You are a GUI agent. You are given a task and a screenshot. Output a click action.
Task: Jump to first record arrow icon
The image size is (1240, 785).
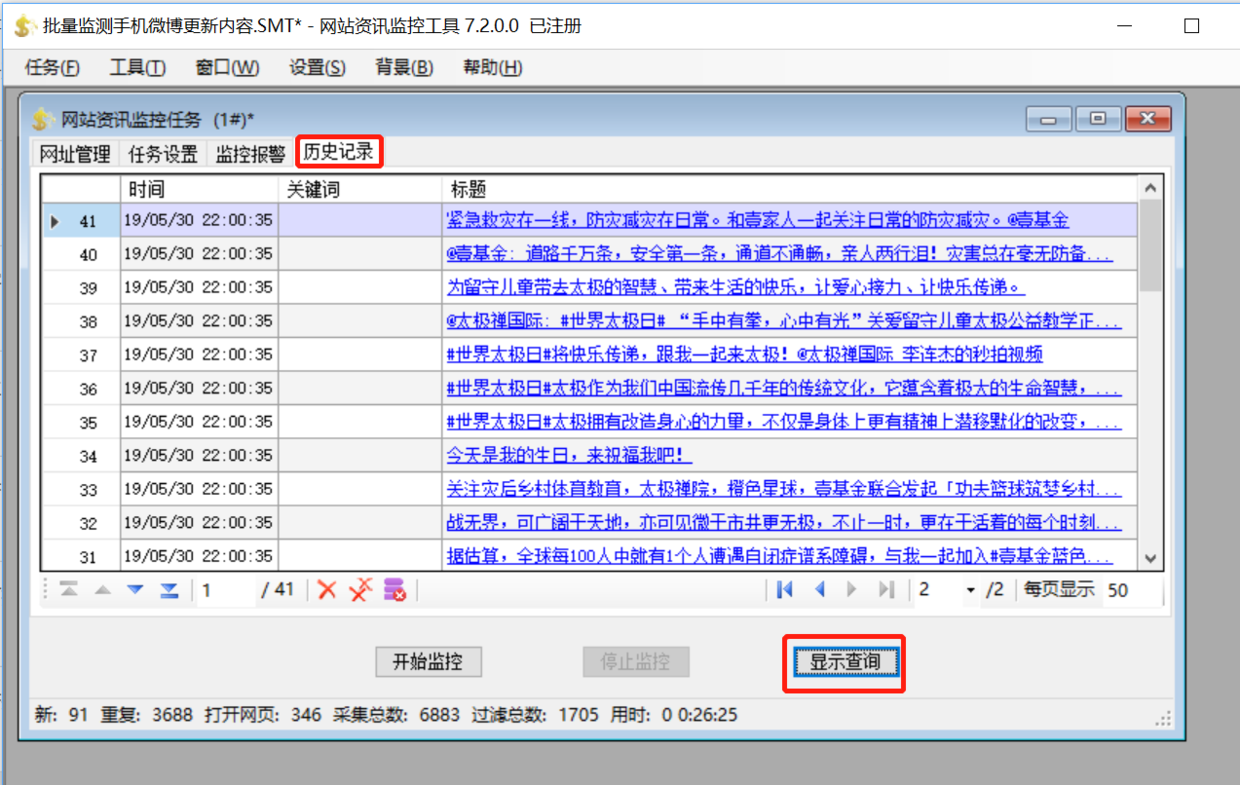point(69,590)
